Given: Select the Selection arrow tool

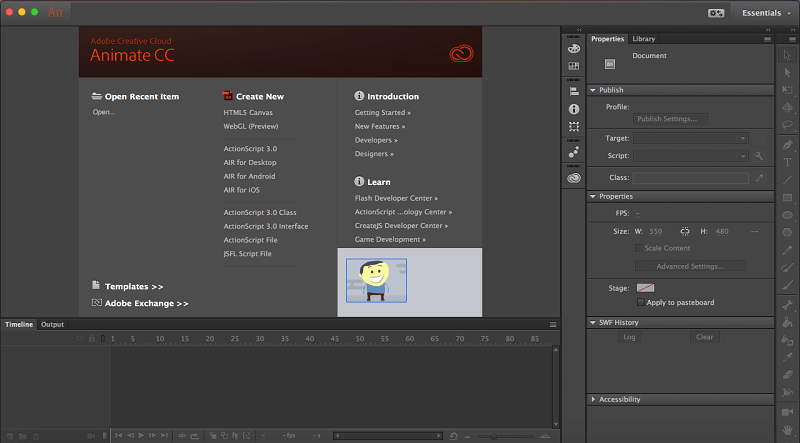Looking at the screenshot, I should (787, 55).
